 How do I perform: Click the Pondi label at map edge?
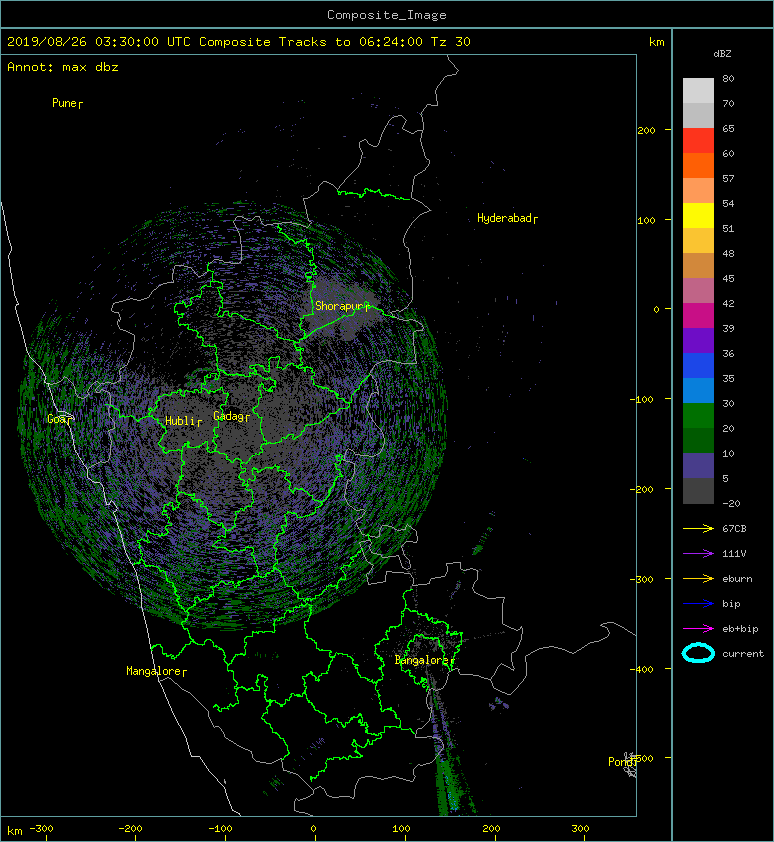pos(622,761)
